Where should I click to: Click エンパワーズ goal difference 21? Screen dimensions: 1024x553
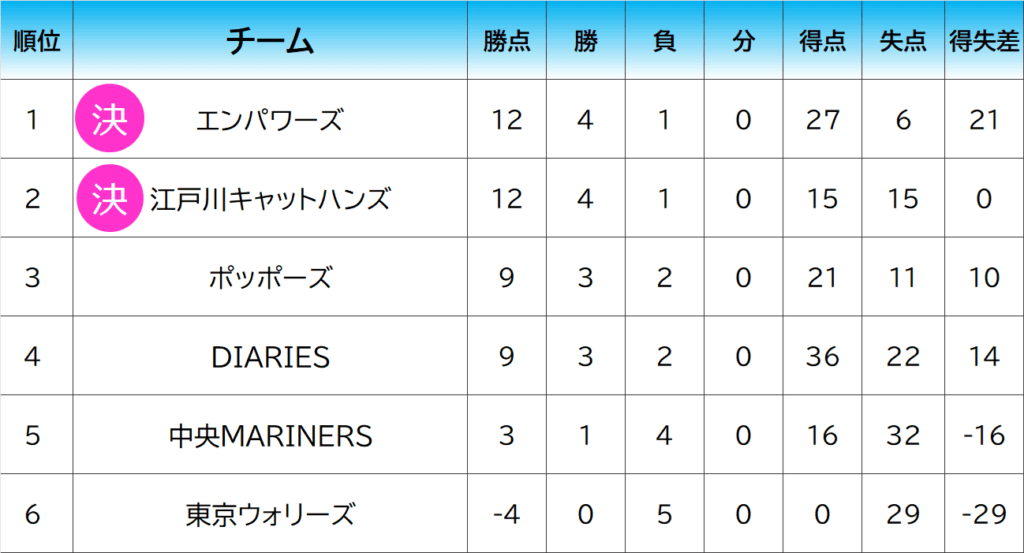point(984,120)
